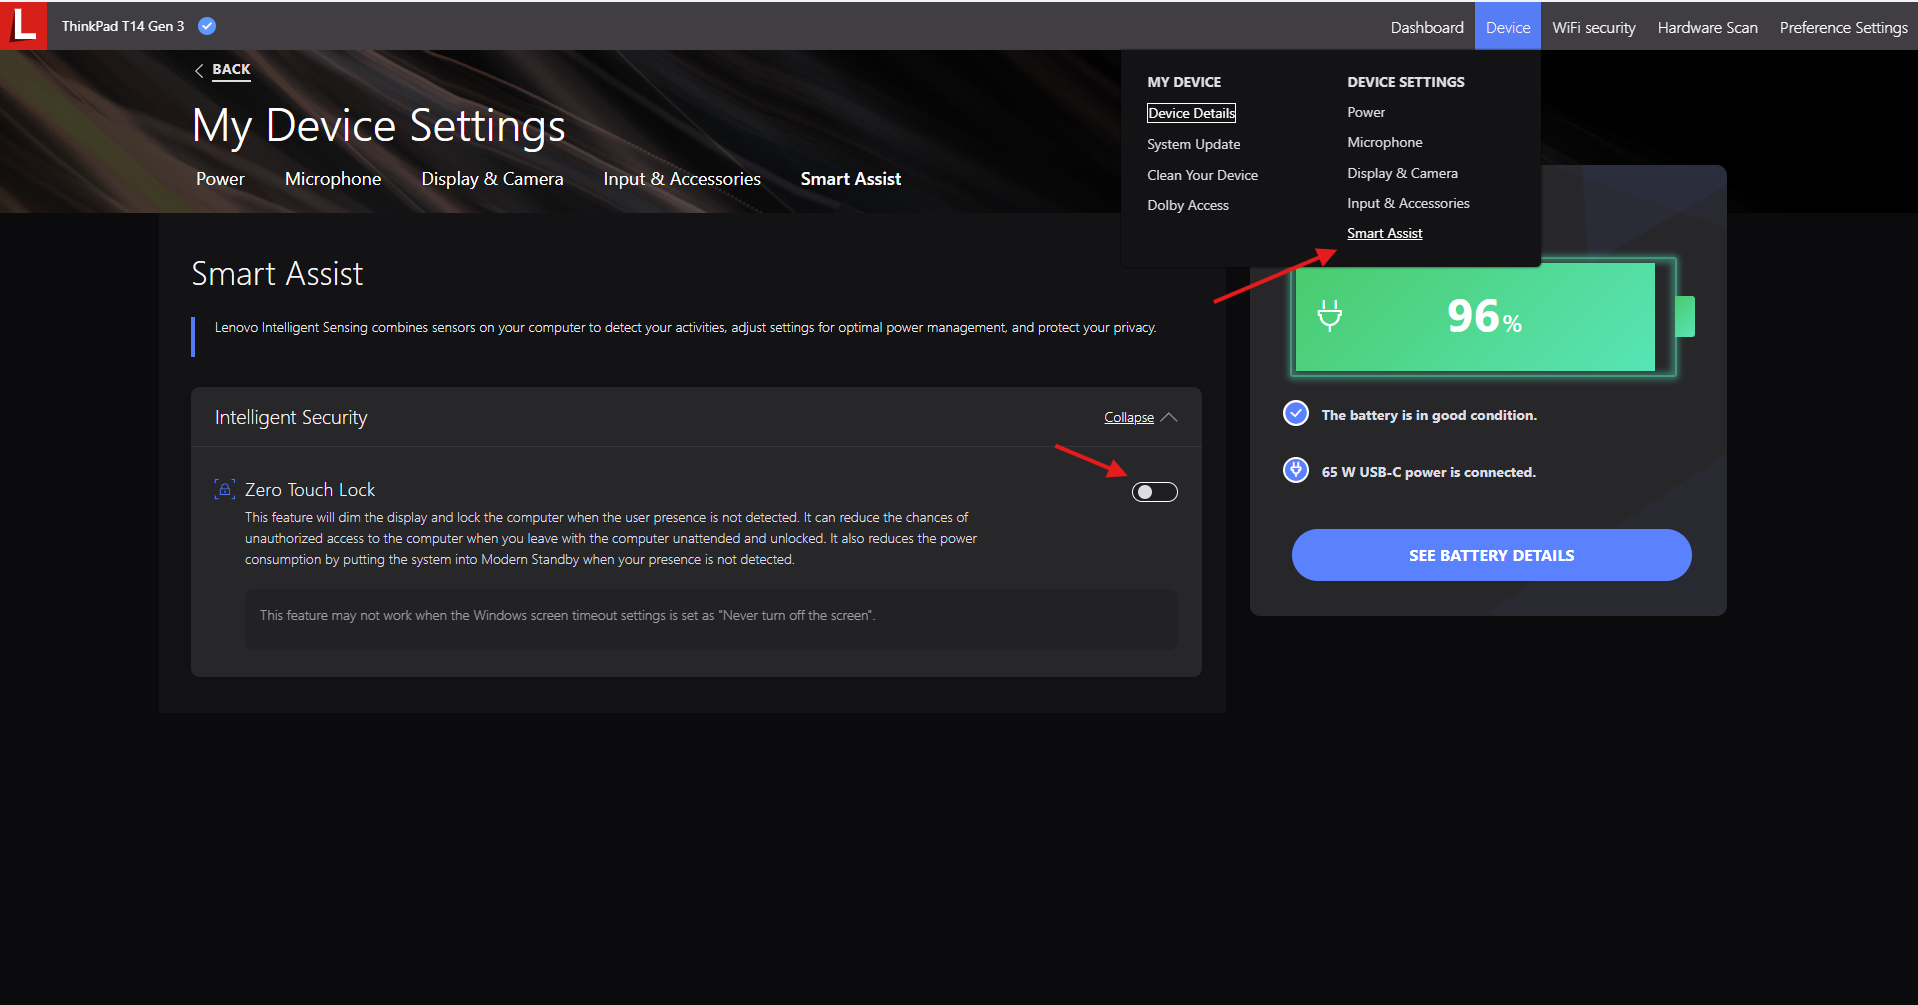Select Microphone under Device Settings dropdown
The image size is (1918, 1005).
tap(1384, 142)
